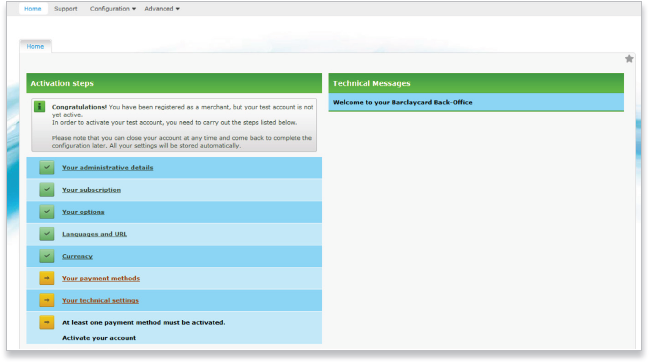The height and width of the screenshot is (364, 650).
Task: Open the Configuration dropdown menu
Action: (x=113, y=9)
